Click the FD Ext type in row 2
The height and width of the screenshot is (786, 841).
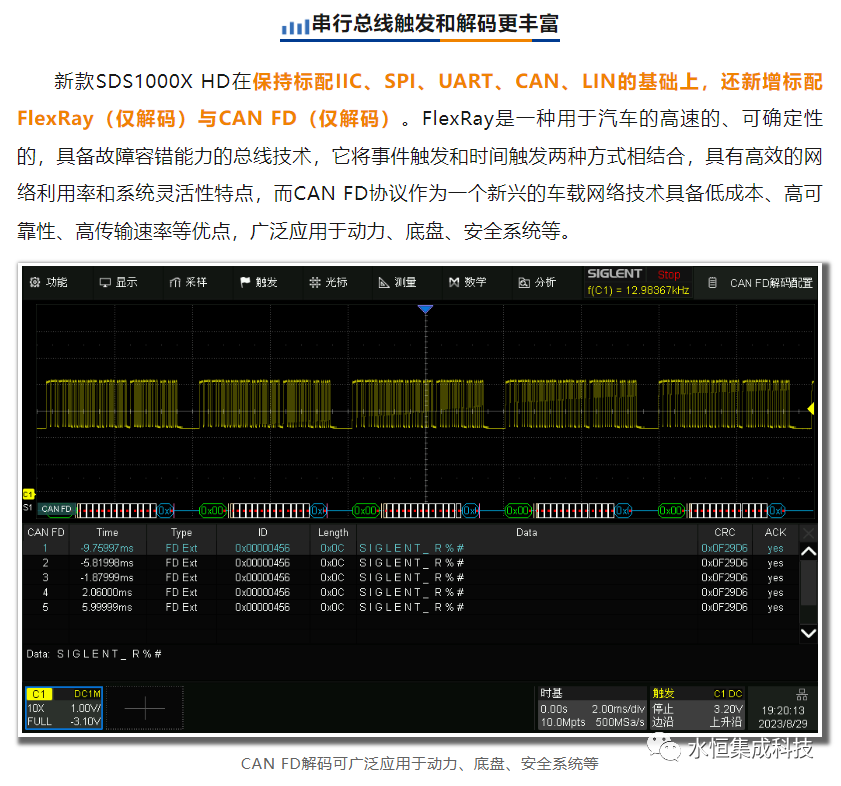[x=181, y=563]
